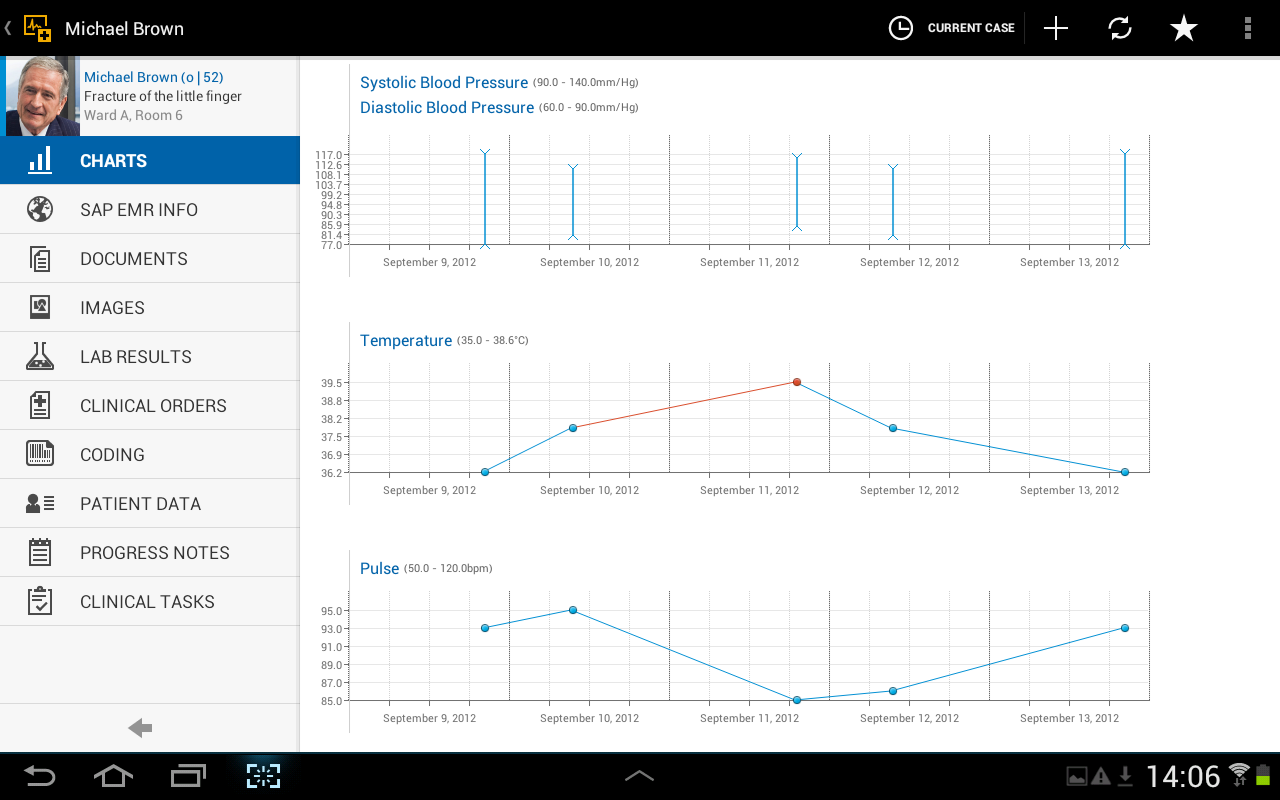Click Systolic Blood Pressure chart title
1280x800 pixels.
(x=444, y=82)
